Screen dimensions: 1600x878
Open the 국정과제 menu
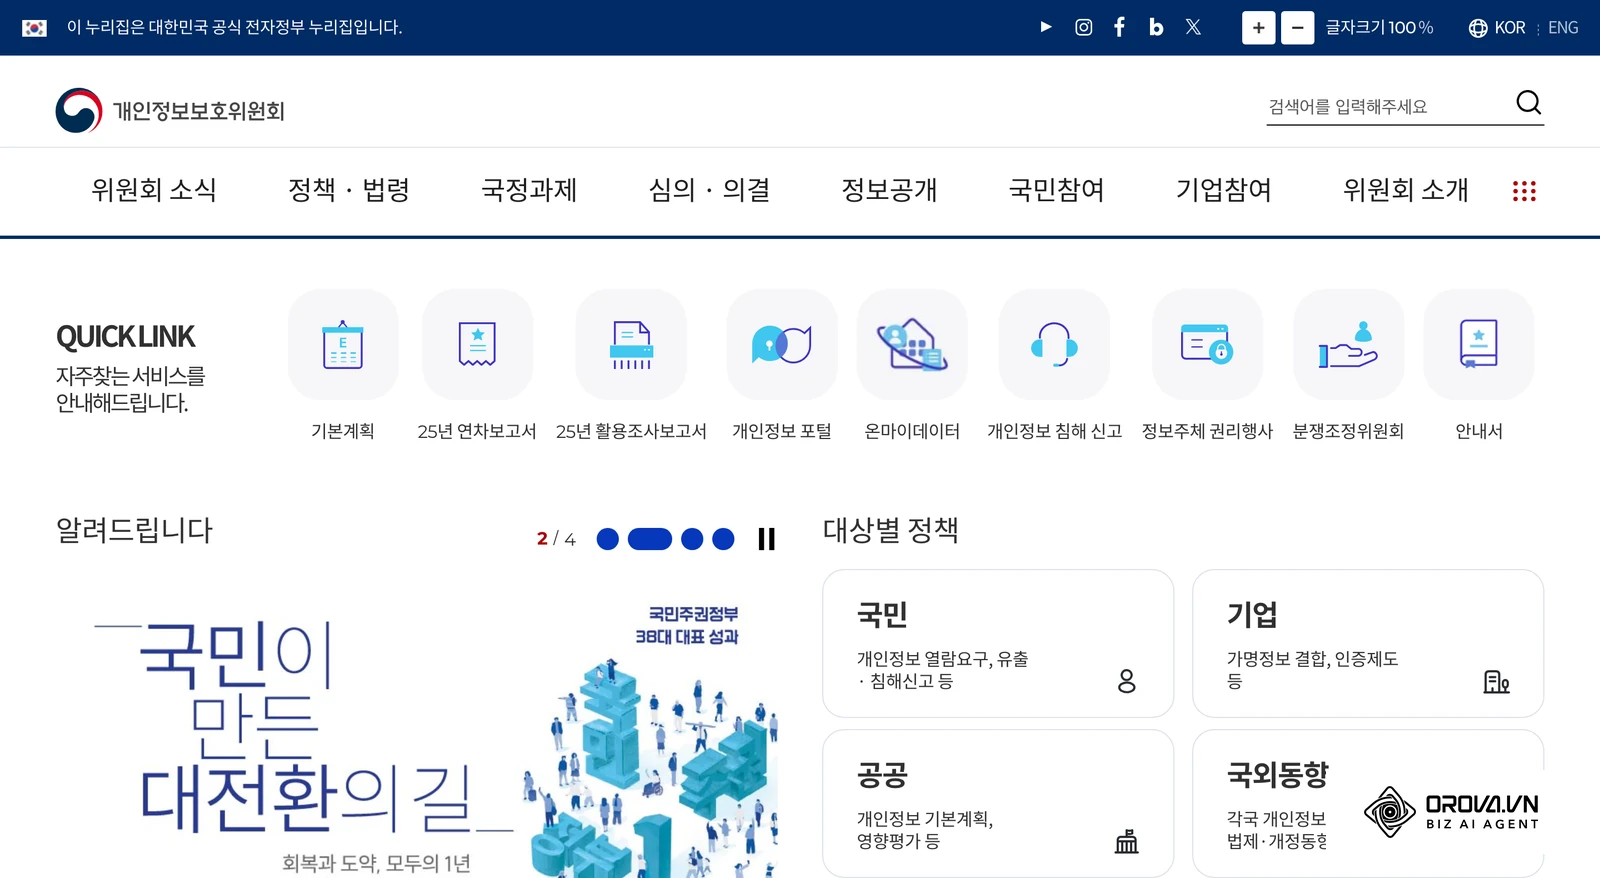tap(529, 190)
